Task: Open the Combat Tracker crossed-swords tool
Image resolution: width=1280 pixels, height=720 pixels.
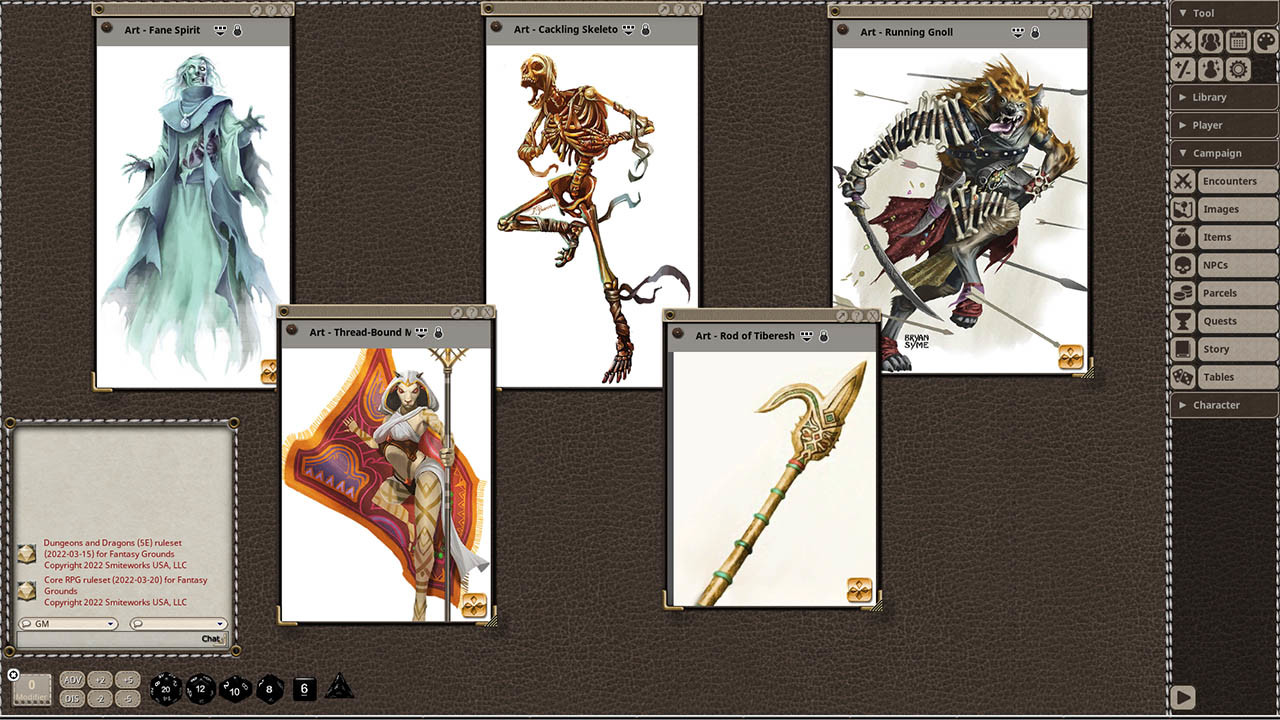Action: pyautogui.click(x=1184, y=41)
